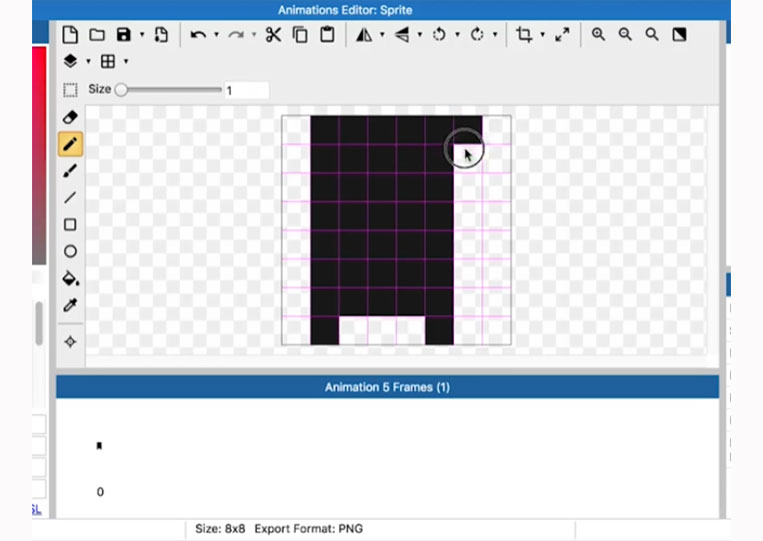The height and width of the screenshot is (541, 763).
Task: Click the red gradient color bar
Action: coord(39,156)
